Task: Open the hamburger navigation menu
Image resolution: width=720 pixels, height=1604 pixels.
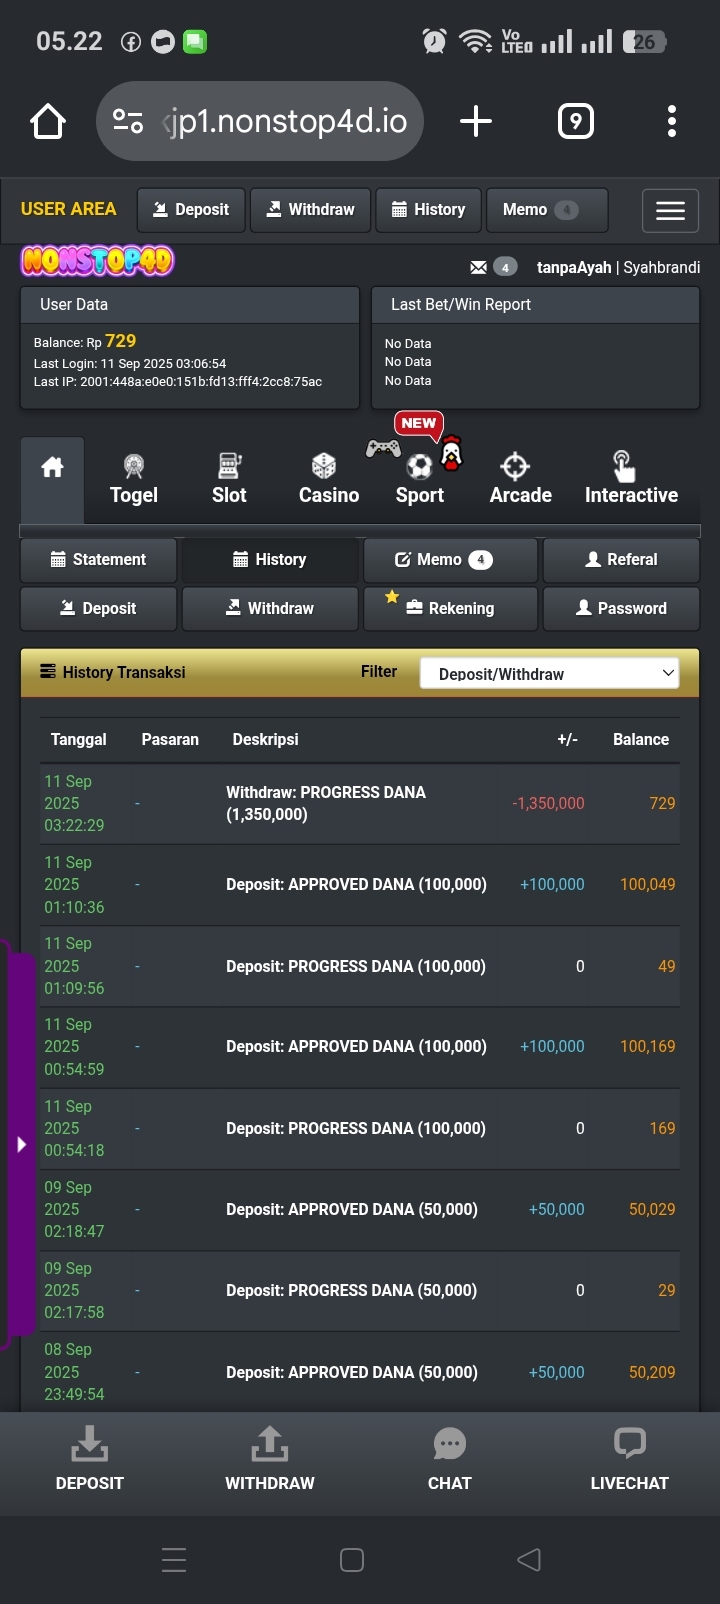Action: click(670, 211)
